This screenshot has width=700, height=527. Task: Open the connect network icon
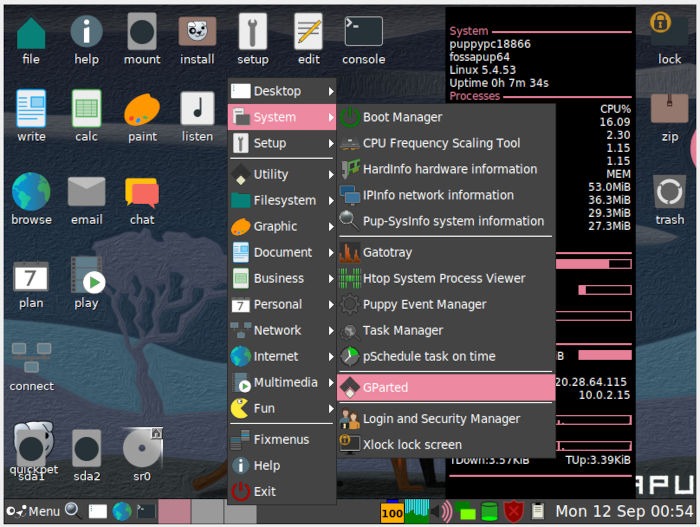pyautogui.click(x=31, y=357)
